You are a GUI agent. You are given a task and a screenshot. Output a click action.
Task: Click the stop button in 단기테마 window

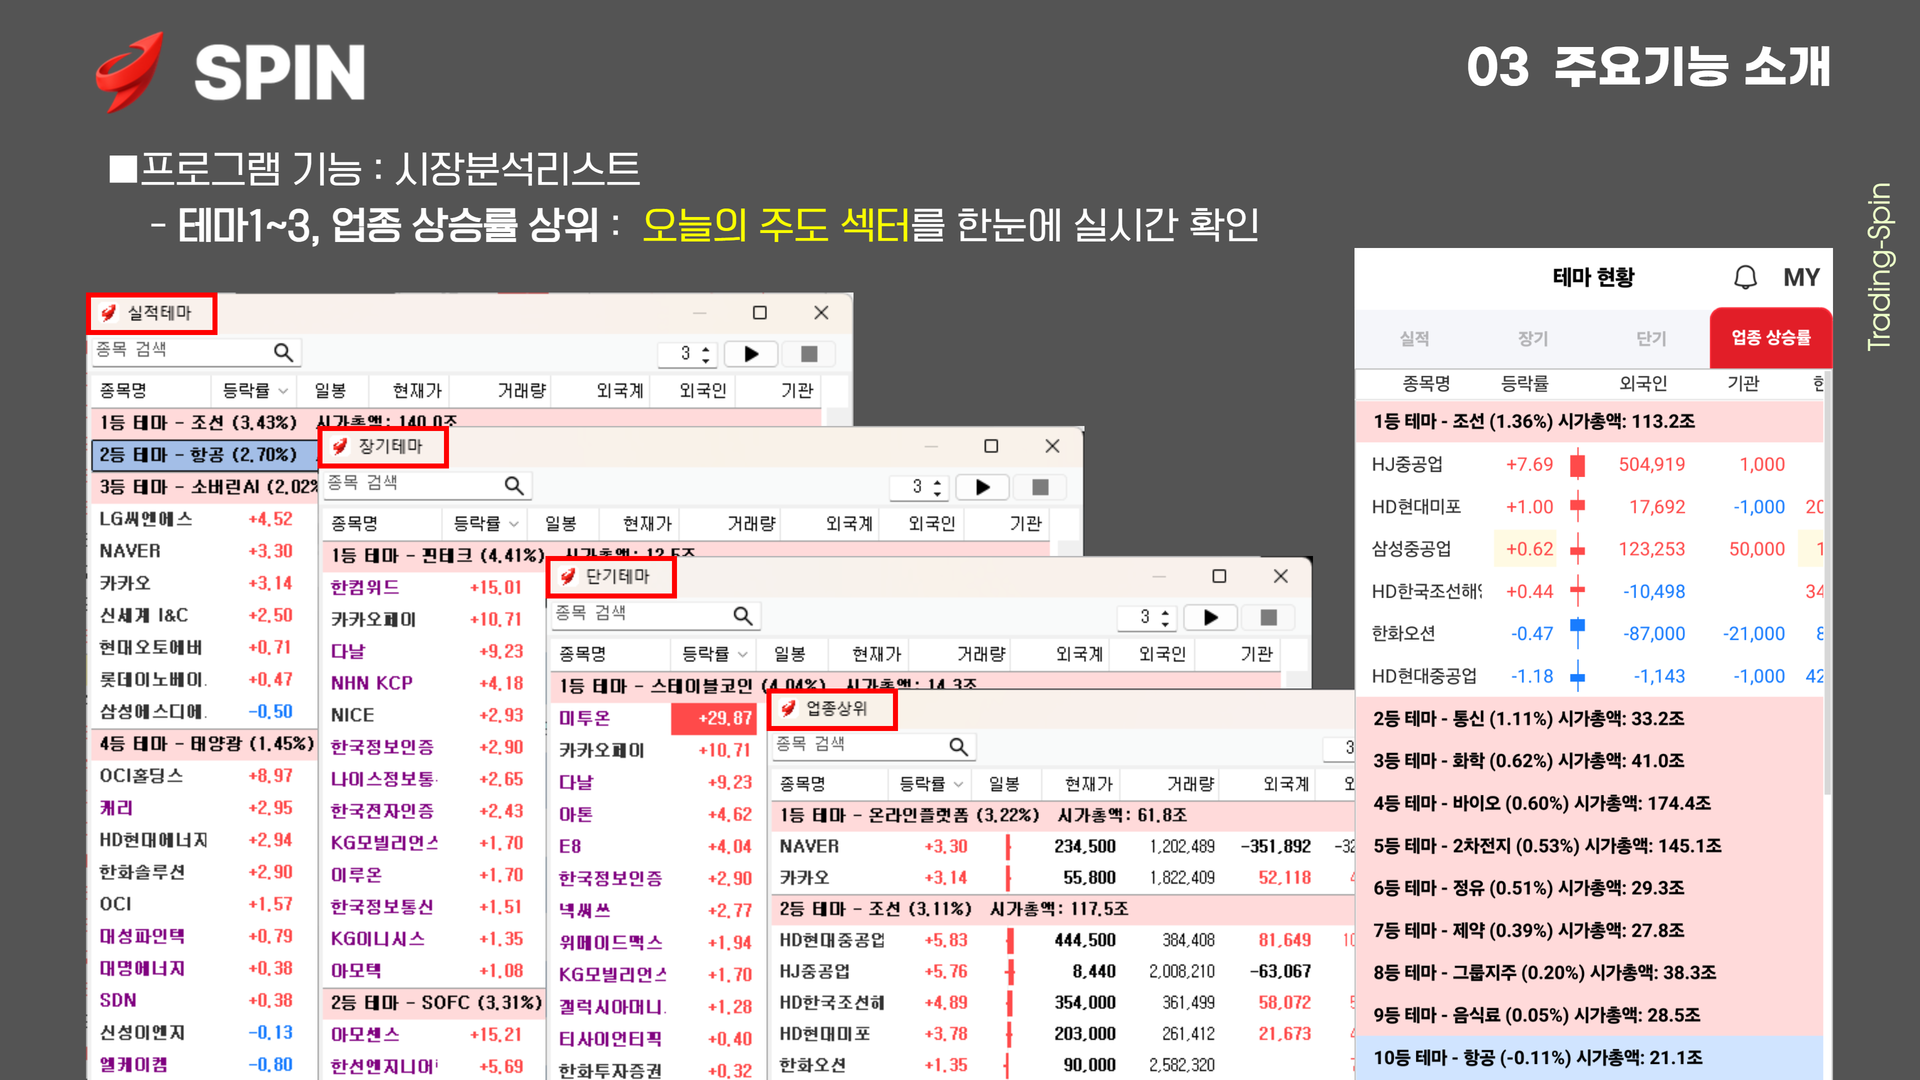[x=1268, y=617]
